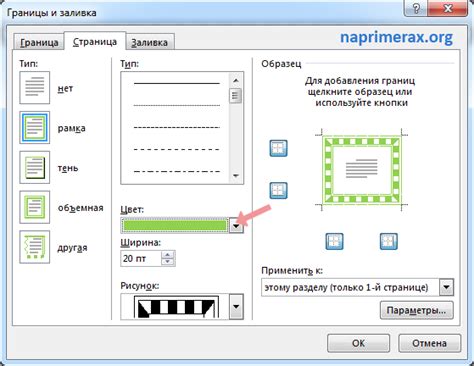The width and height of the screenshot is (474, 366).
Task: Select the 'нет' border setting icon
Action: pos(35,88)
